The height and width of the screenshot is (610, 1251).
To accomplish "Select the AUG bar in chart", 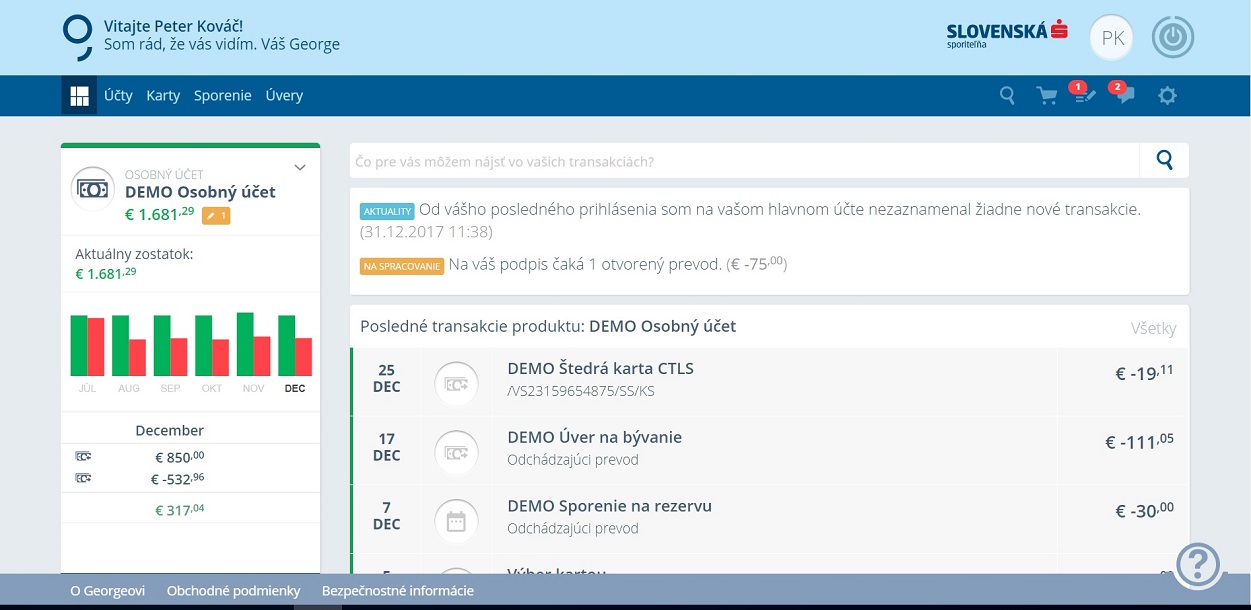I will 129,346.
